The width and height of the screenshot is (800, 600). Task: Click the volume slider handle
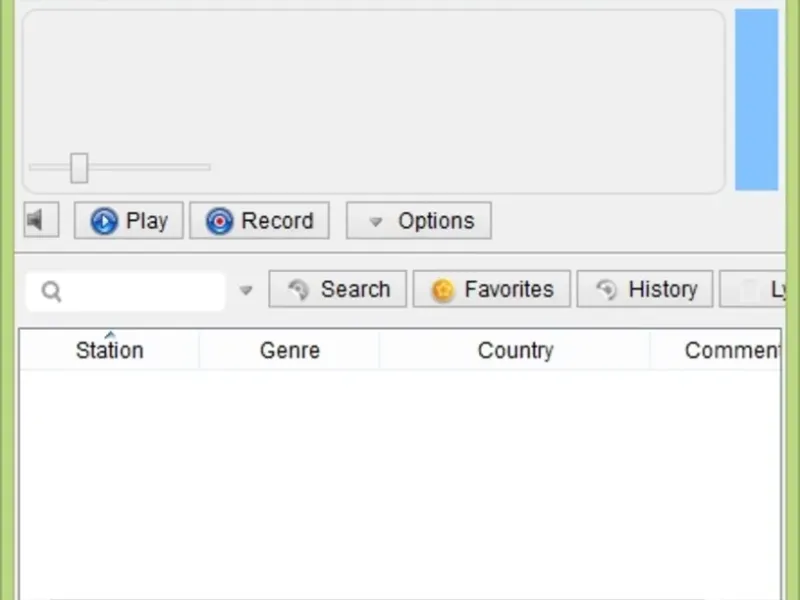(79, 168)
